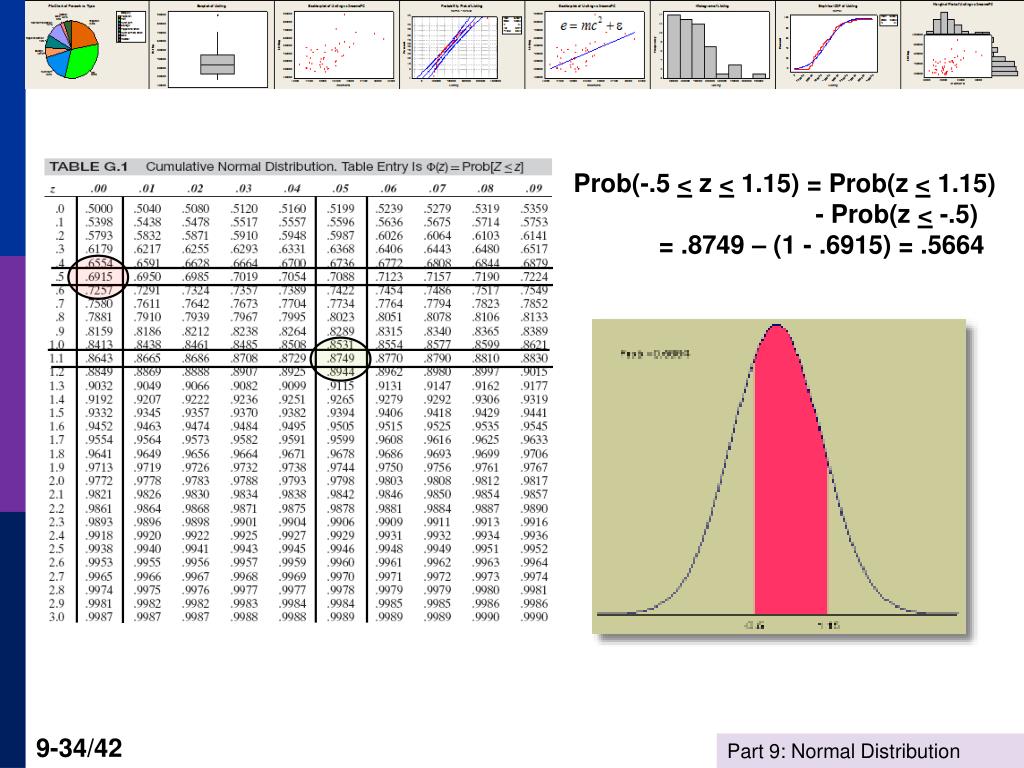Click the .09 column header
Image resolution: width=1024 pixels, height=768 pixels.
534,189
